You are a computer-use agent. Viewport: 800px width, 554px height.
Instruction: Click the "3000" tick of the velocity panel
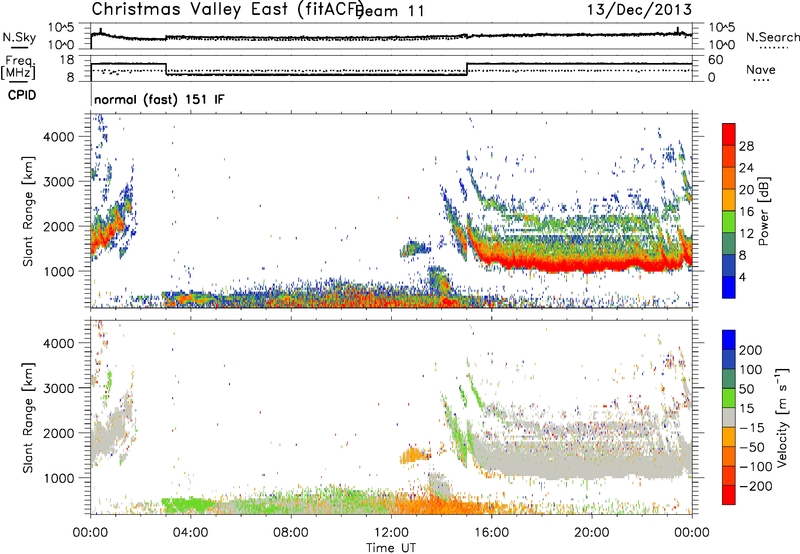tap(59, 388)
